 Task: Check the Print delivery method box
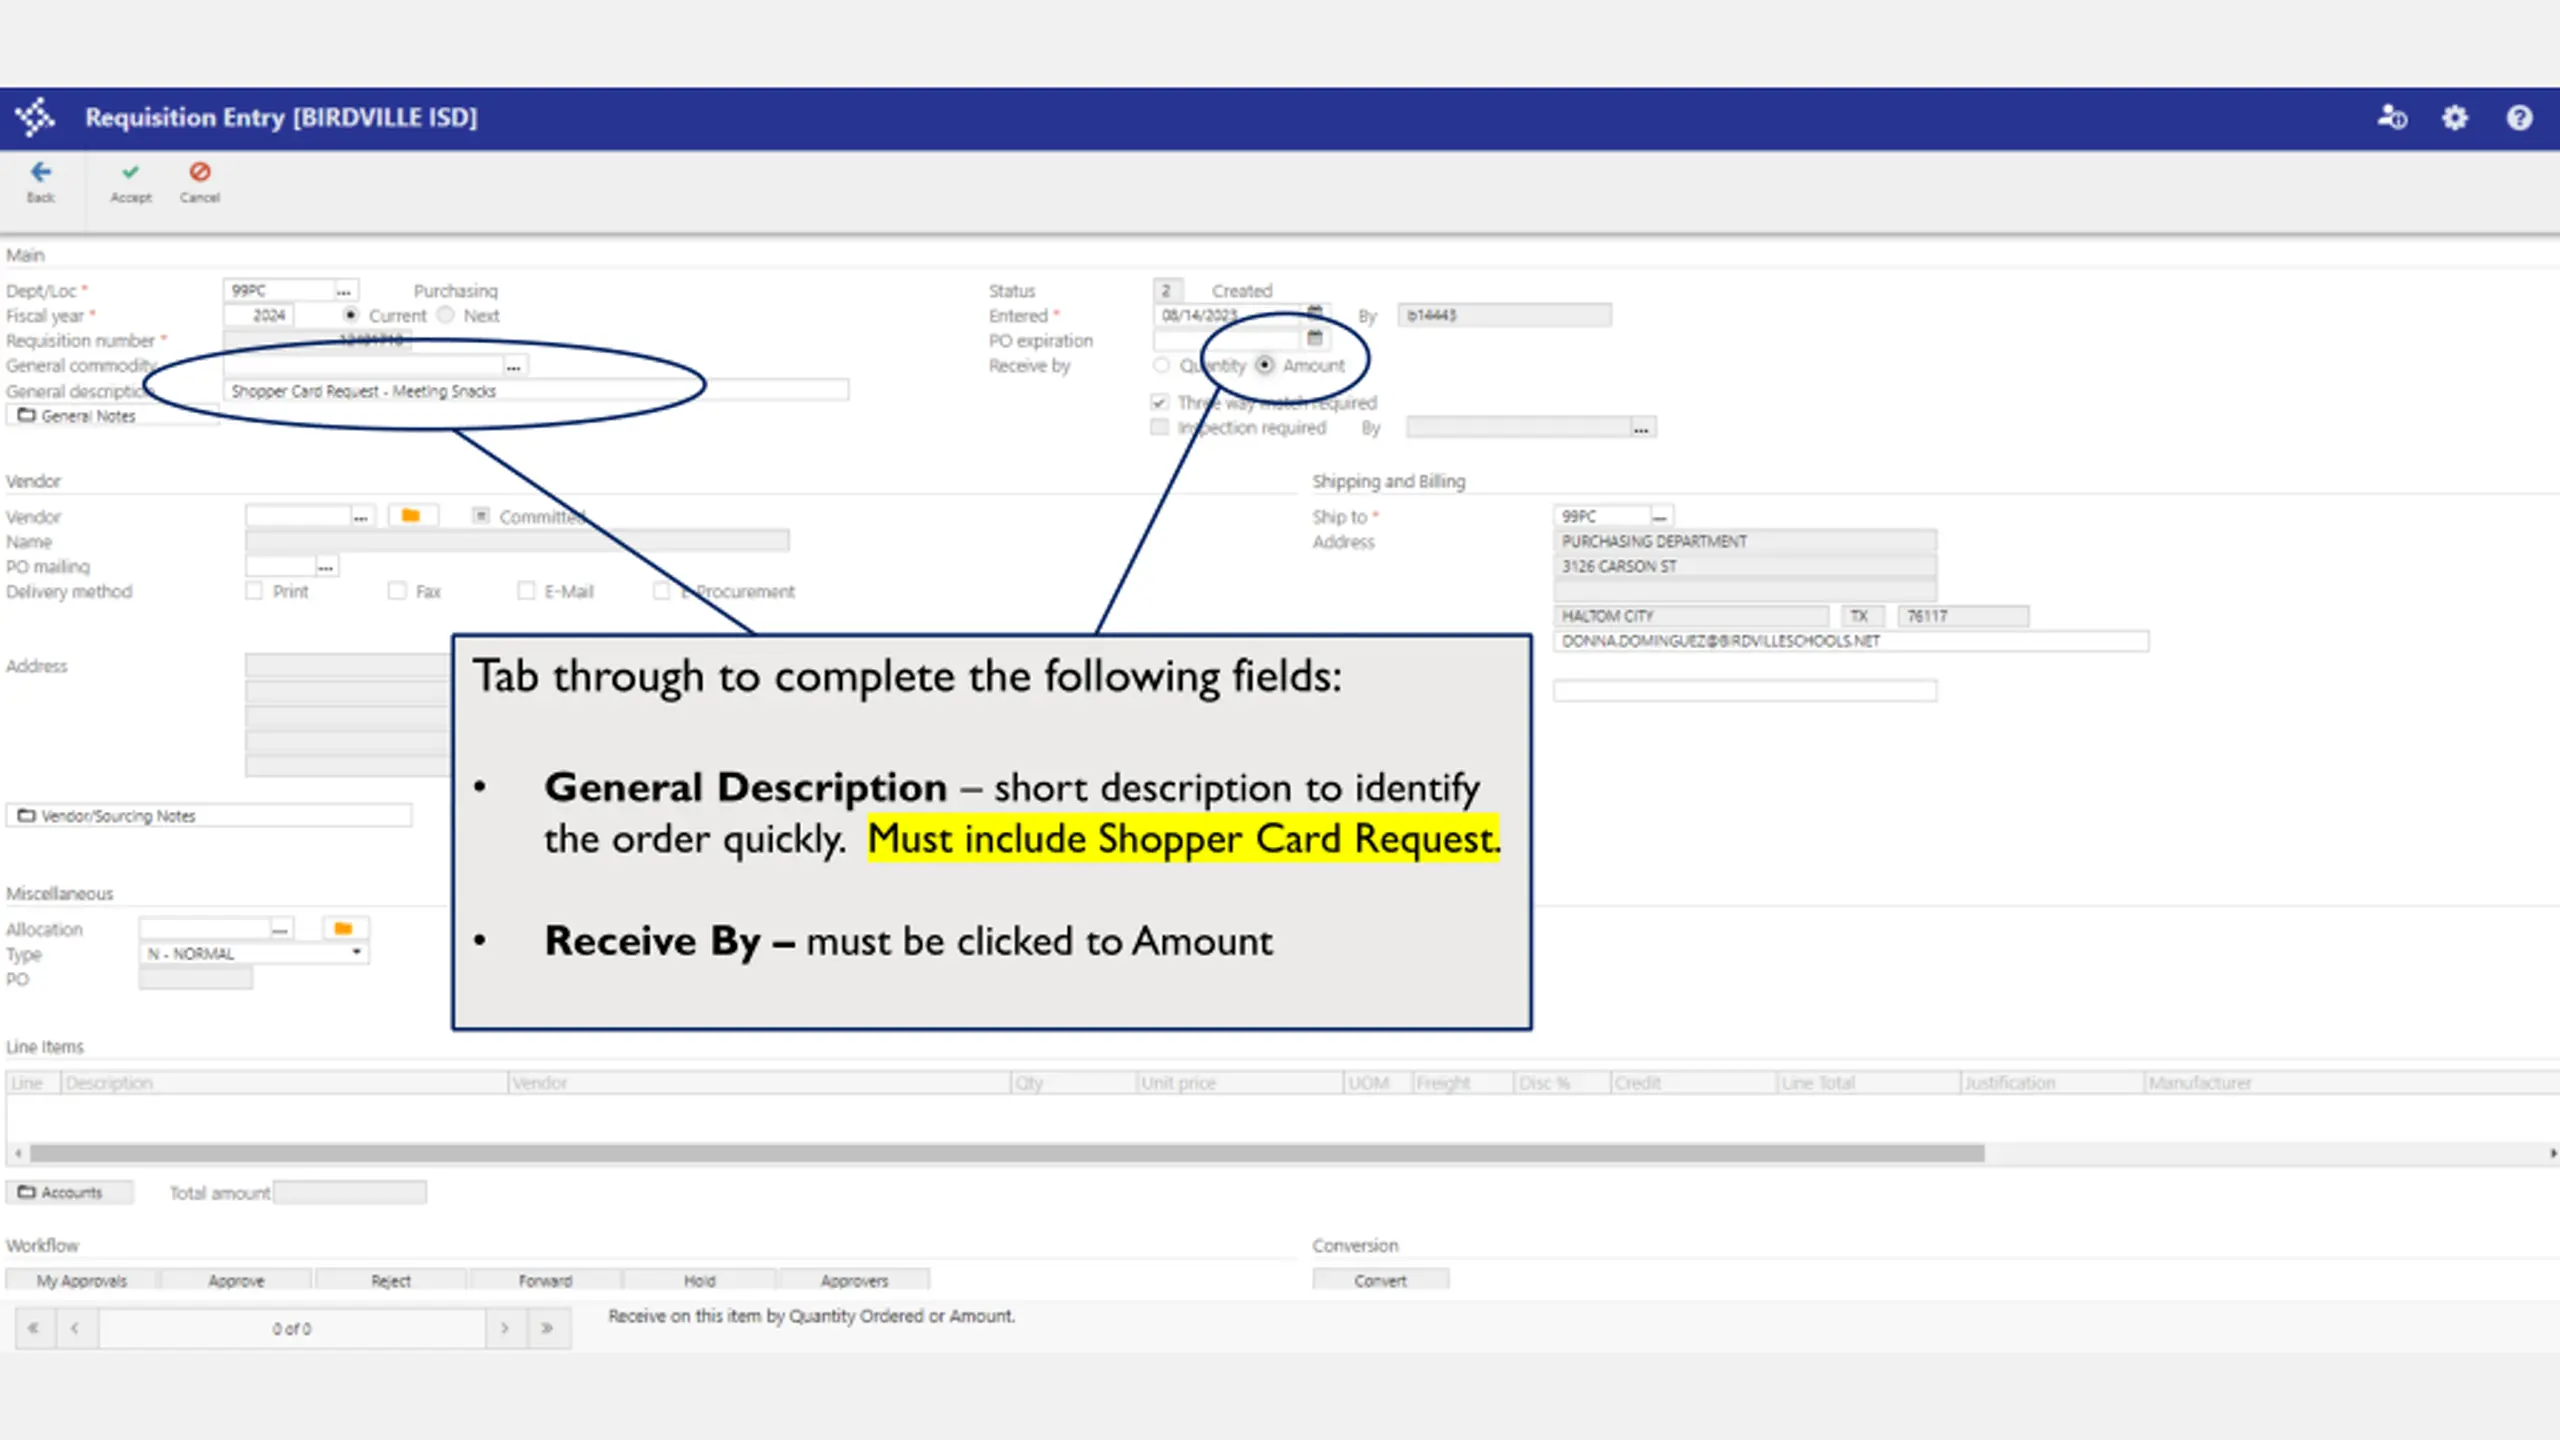point(254,591)
